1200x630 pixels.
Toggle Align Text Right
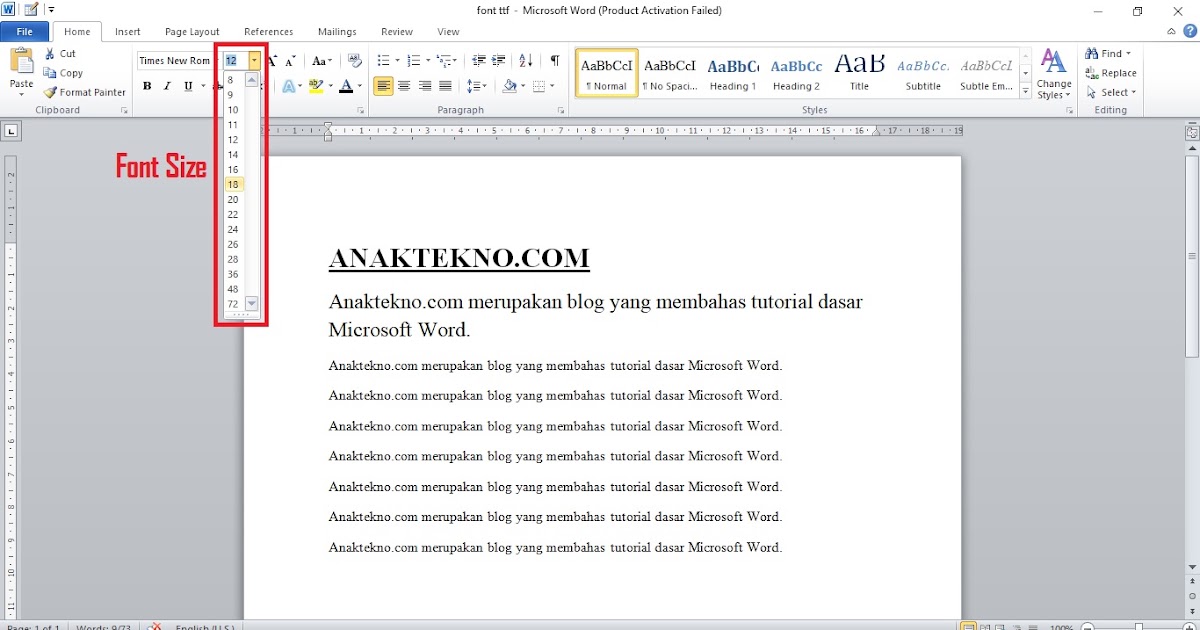pos(425,86)
